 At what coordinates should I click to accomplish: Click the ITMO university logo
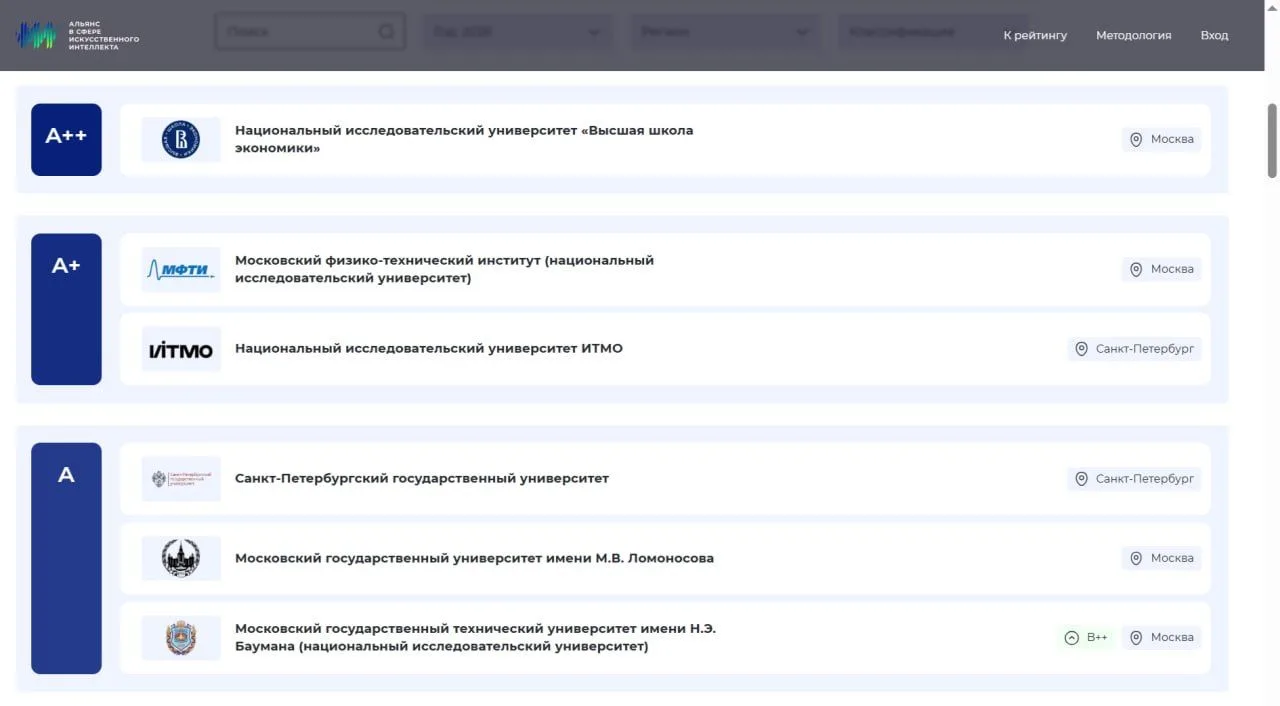coord(181,349)
